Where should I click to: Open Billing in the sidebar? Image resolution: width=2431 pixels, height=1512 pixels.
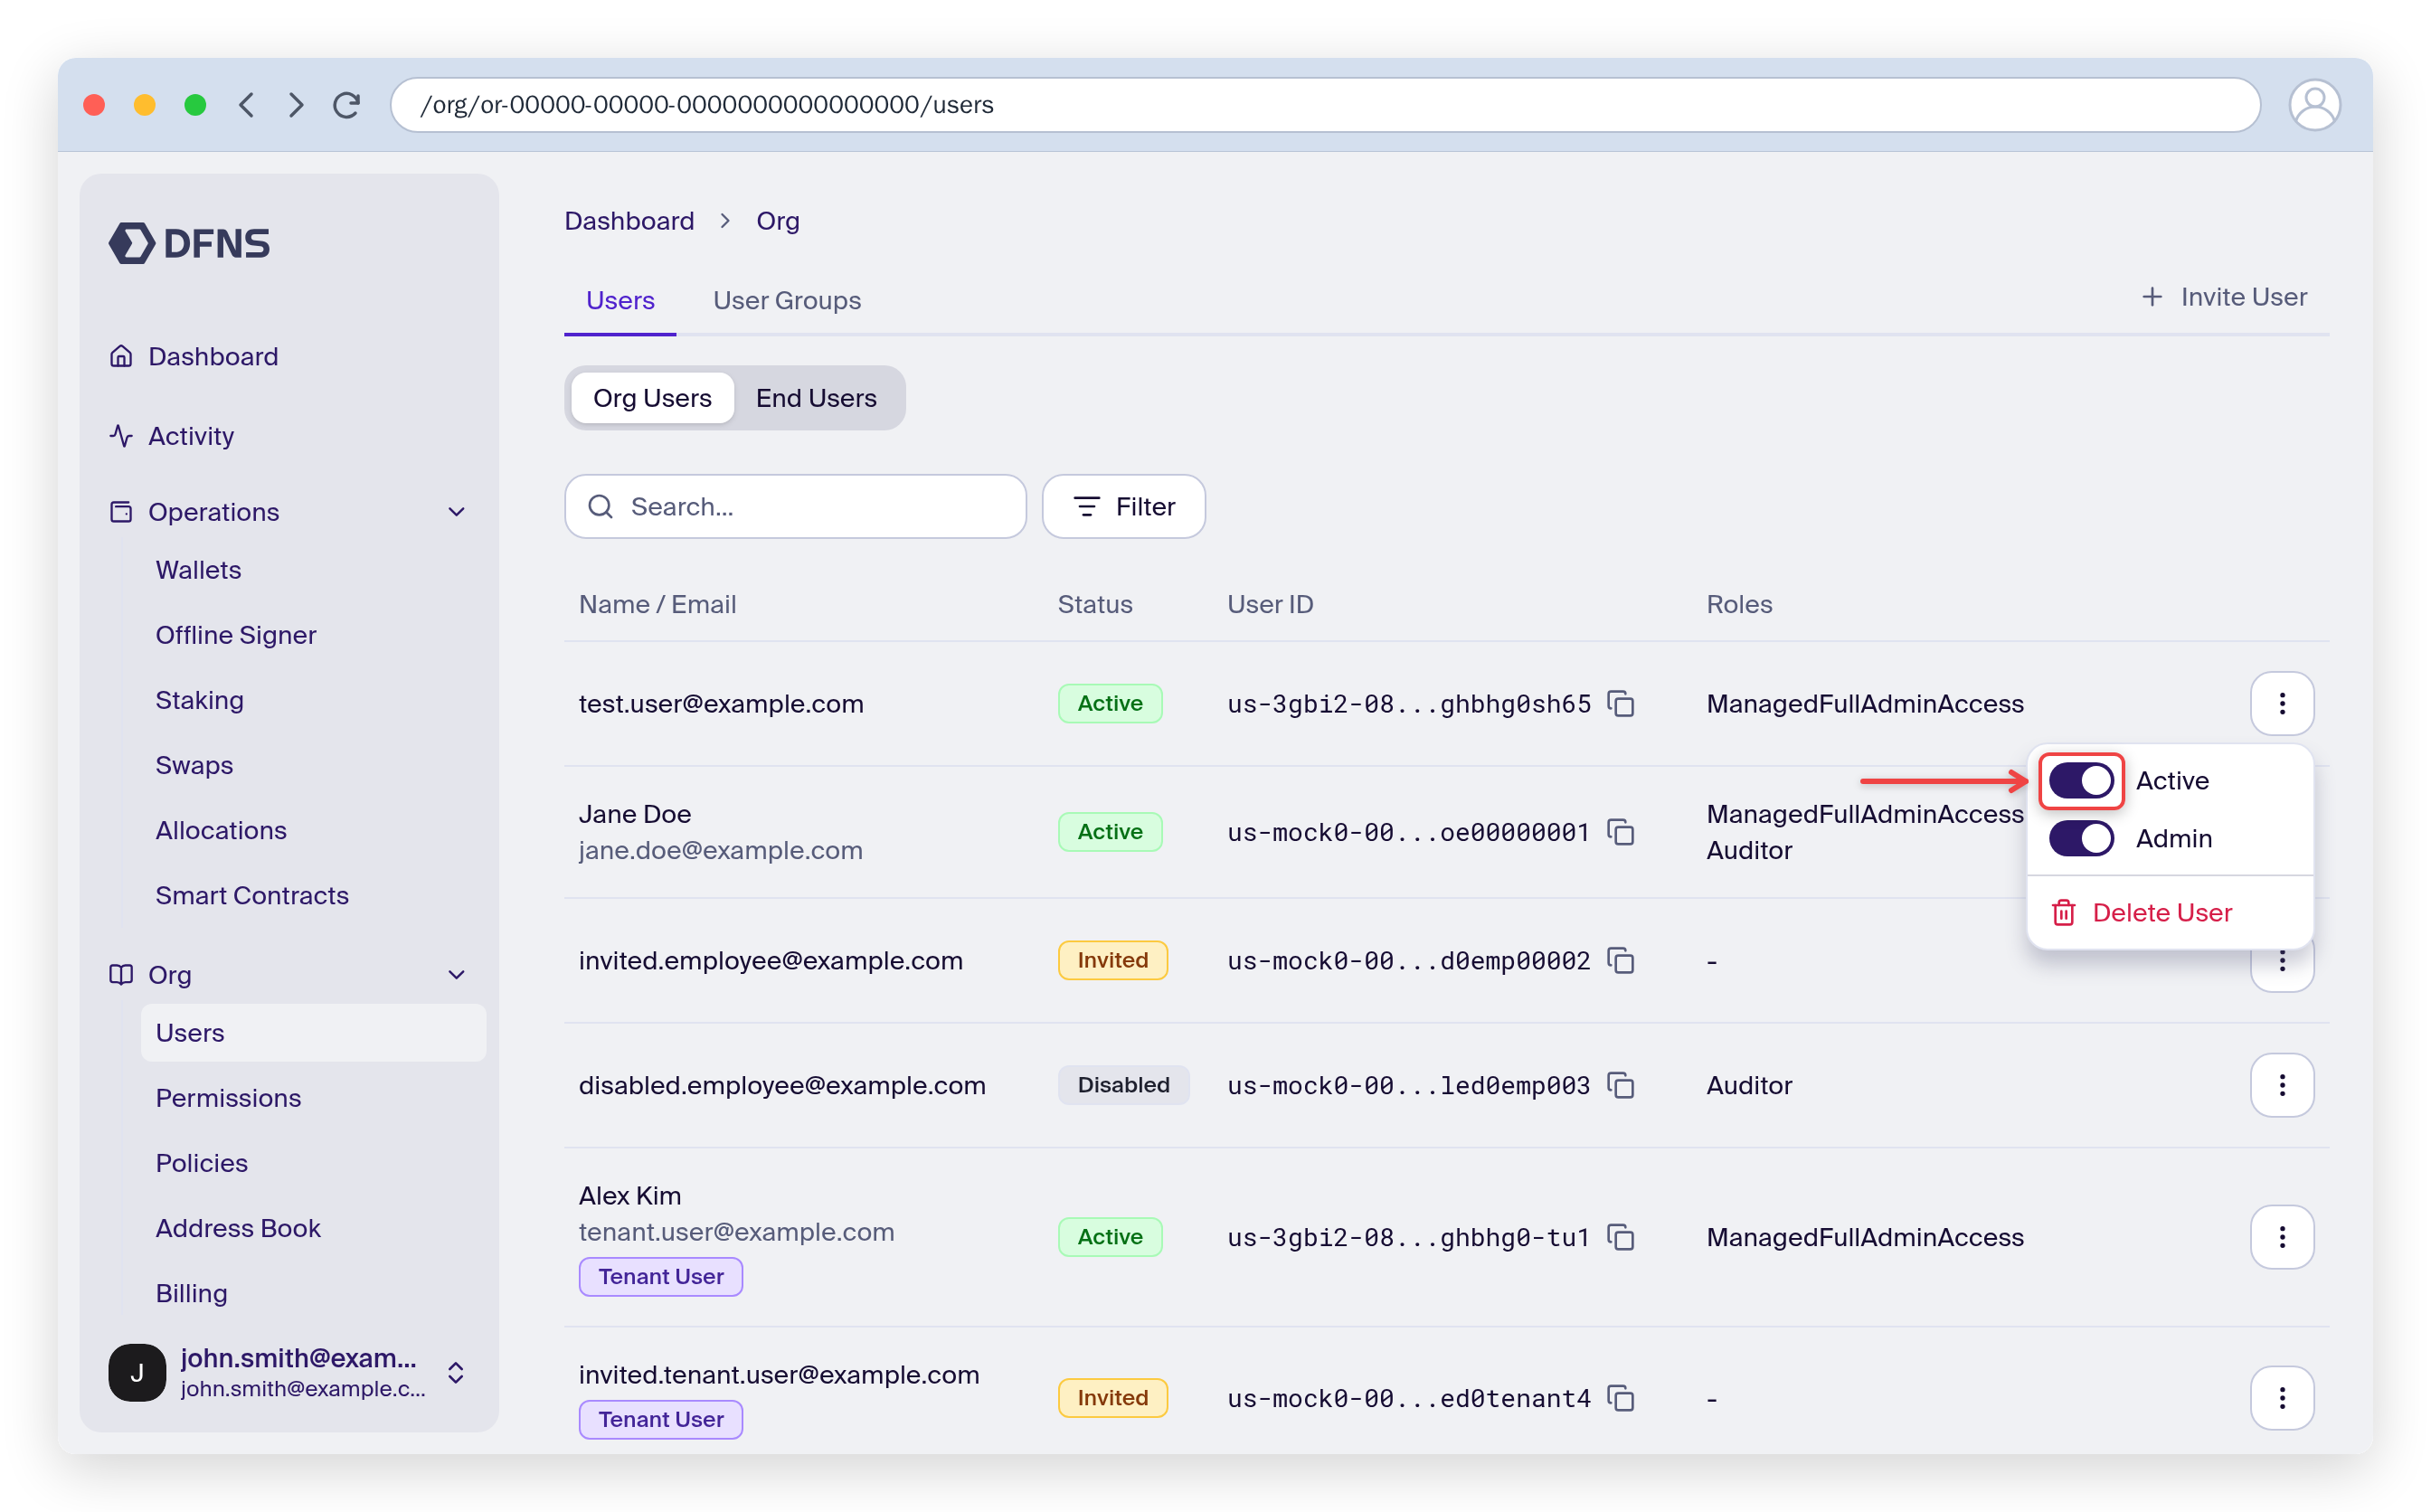[191, 1293]
